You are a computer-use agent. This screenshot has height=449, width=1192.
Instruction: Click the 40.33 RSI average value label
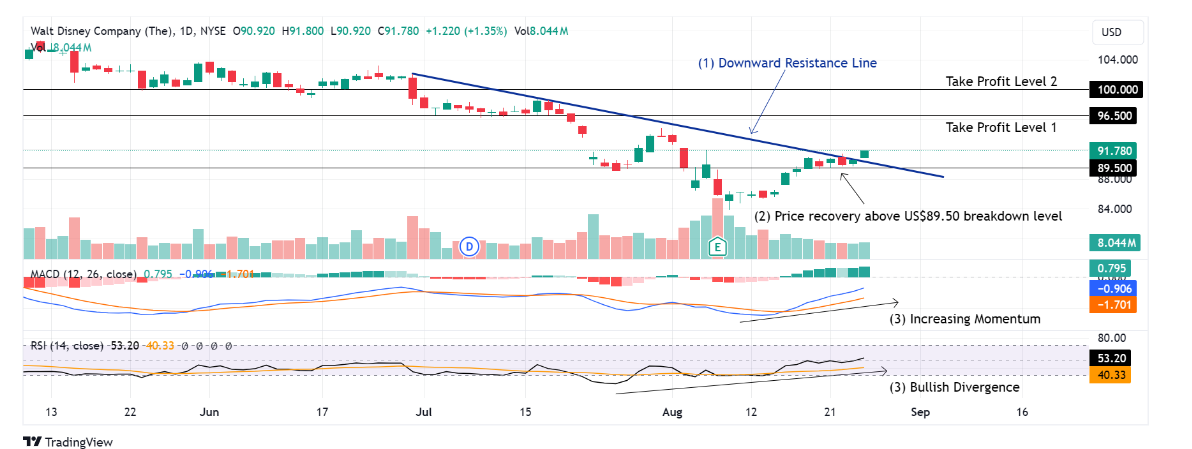pos(1108,375)
